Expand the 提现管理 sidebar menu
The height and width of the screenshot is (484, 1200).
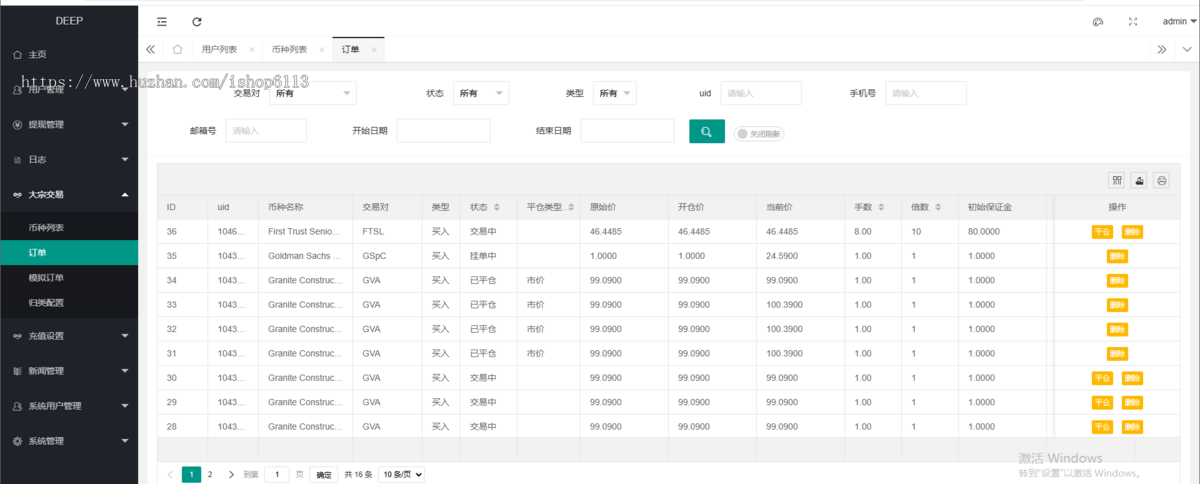click(69, 124)
